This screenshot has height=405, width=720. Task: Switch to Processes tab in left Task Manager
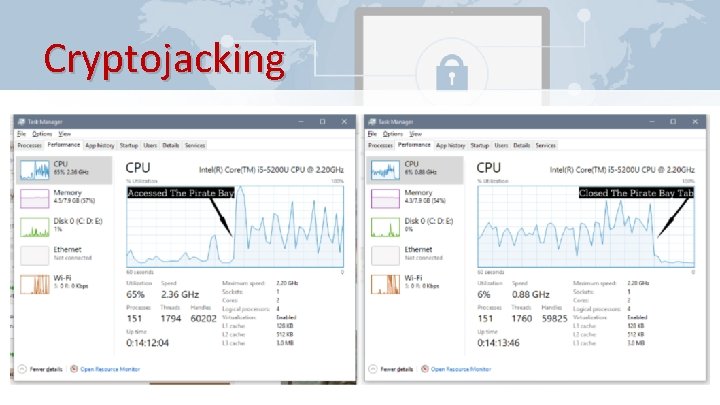coord(29,145)
